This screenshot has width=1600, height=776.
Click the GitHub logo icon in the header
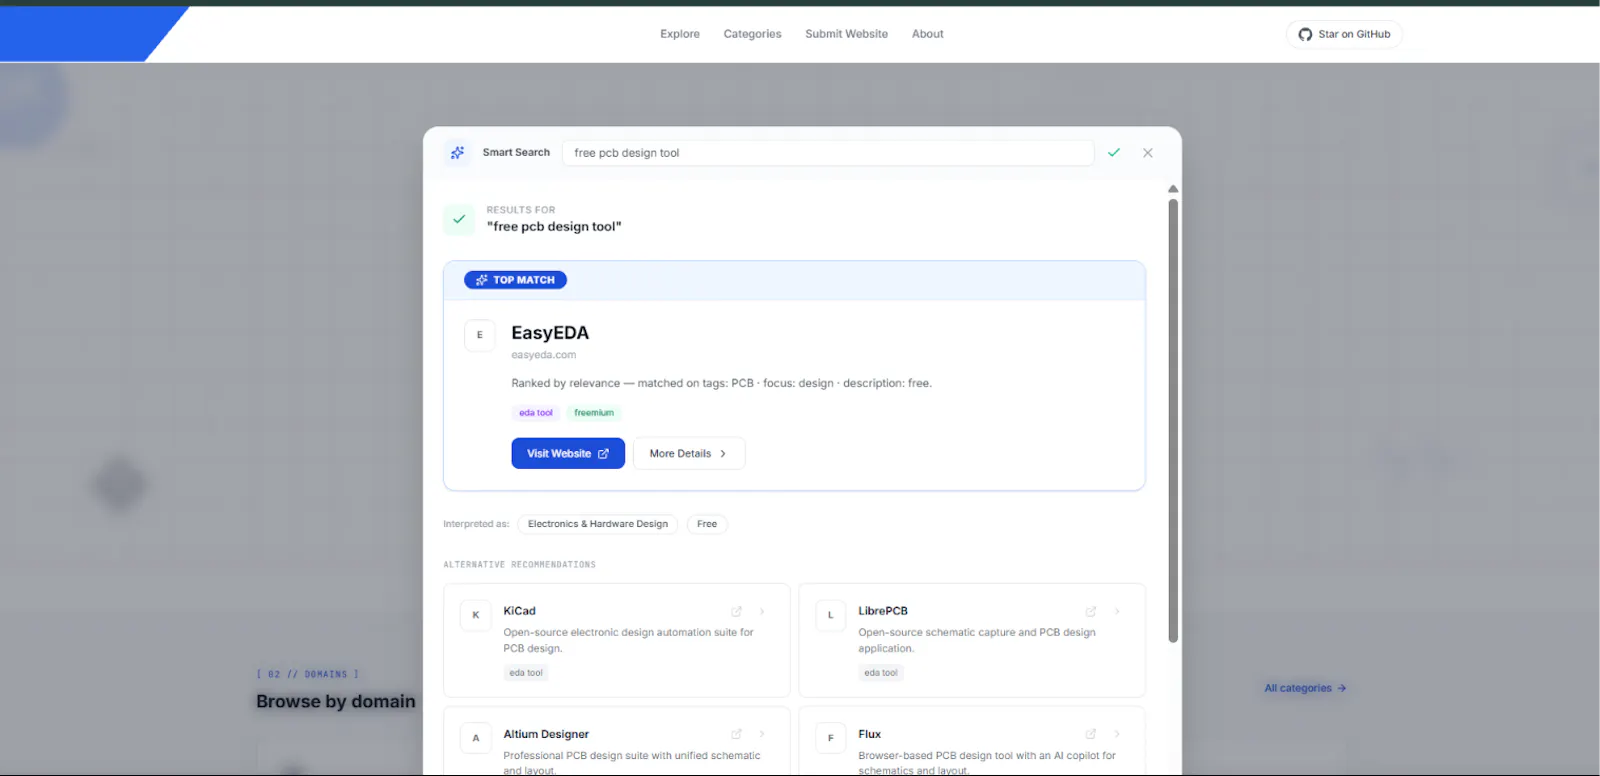pyautogui.click(x=1305, y=34)
